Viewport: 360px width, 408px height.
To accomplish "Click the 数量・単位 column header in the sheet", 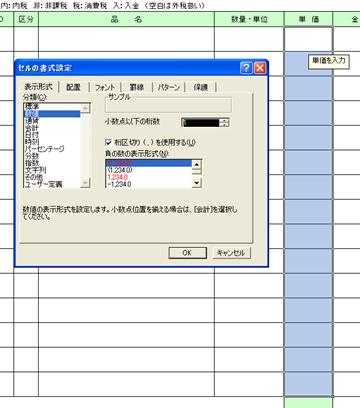I will coord(249,19).
